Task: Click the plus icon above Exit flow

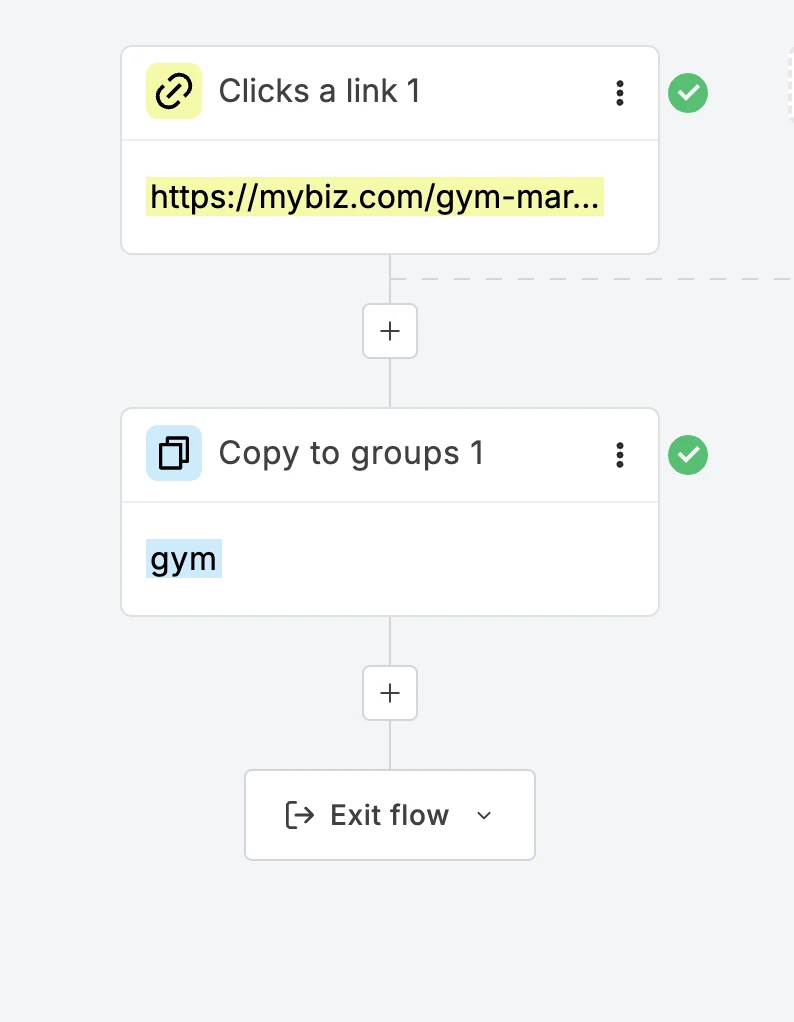Action: [389, 693]
